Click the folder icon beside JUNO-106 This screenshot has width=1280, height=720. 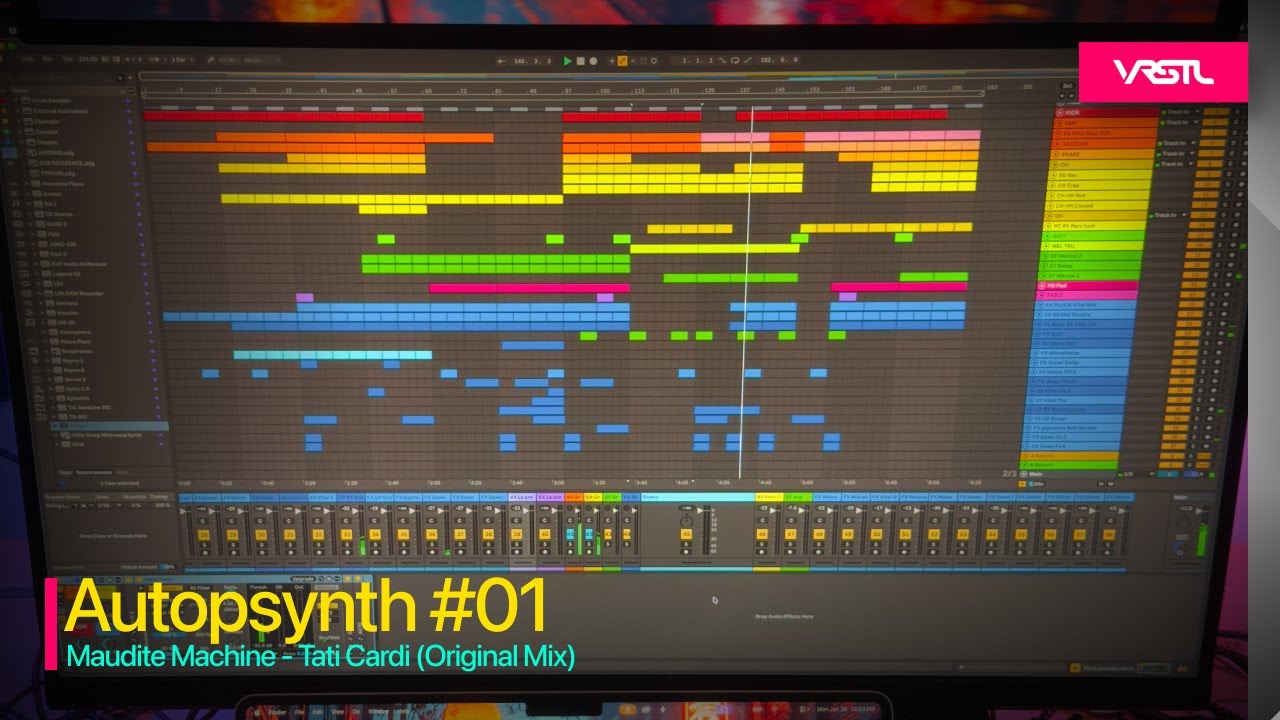click(45, 244)
